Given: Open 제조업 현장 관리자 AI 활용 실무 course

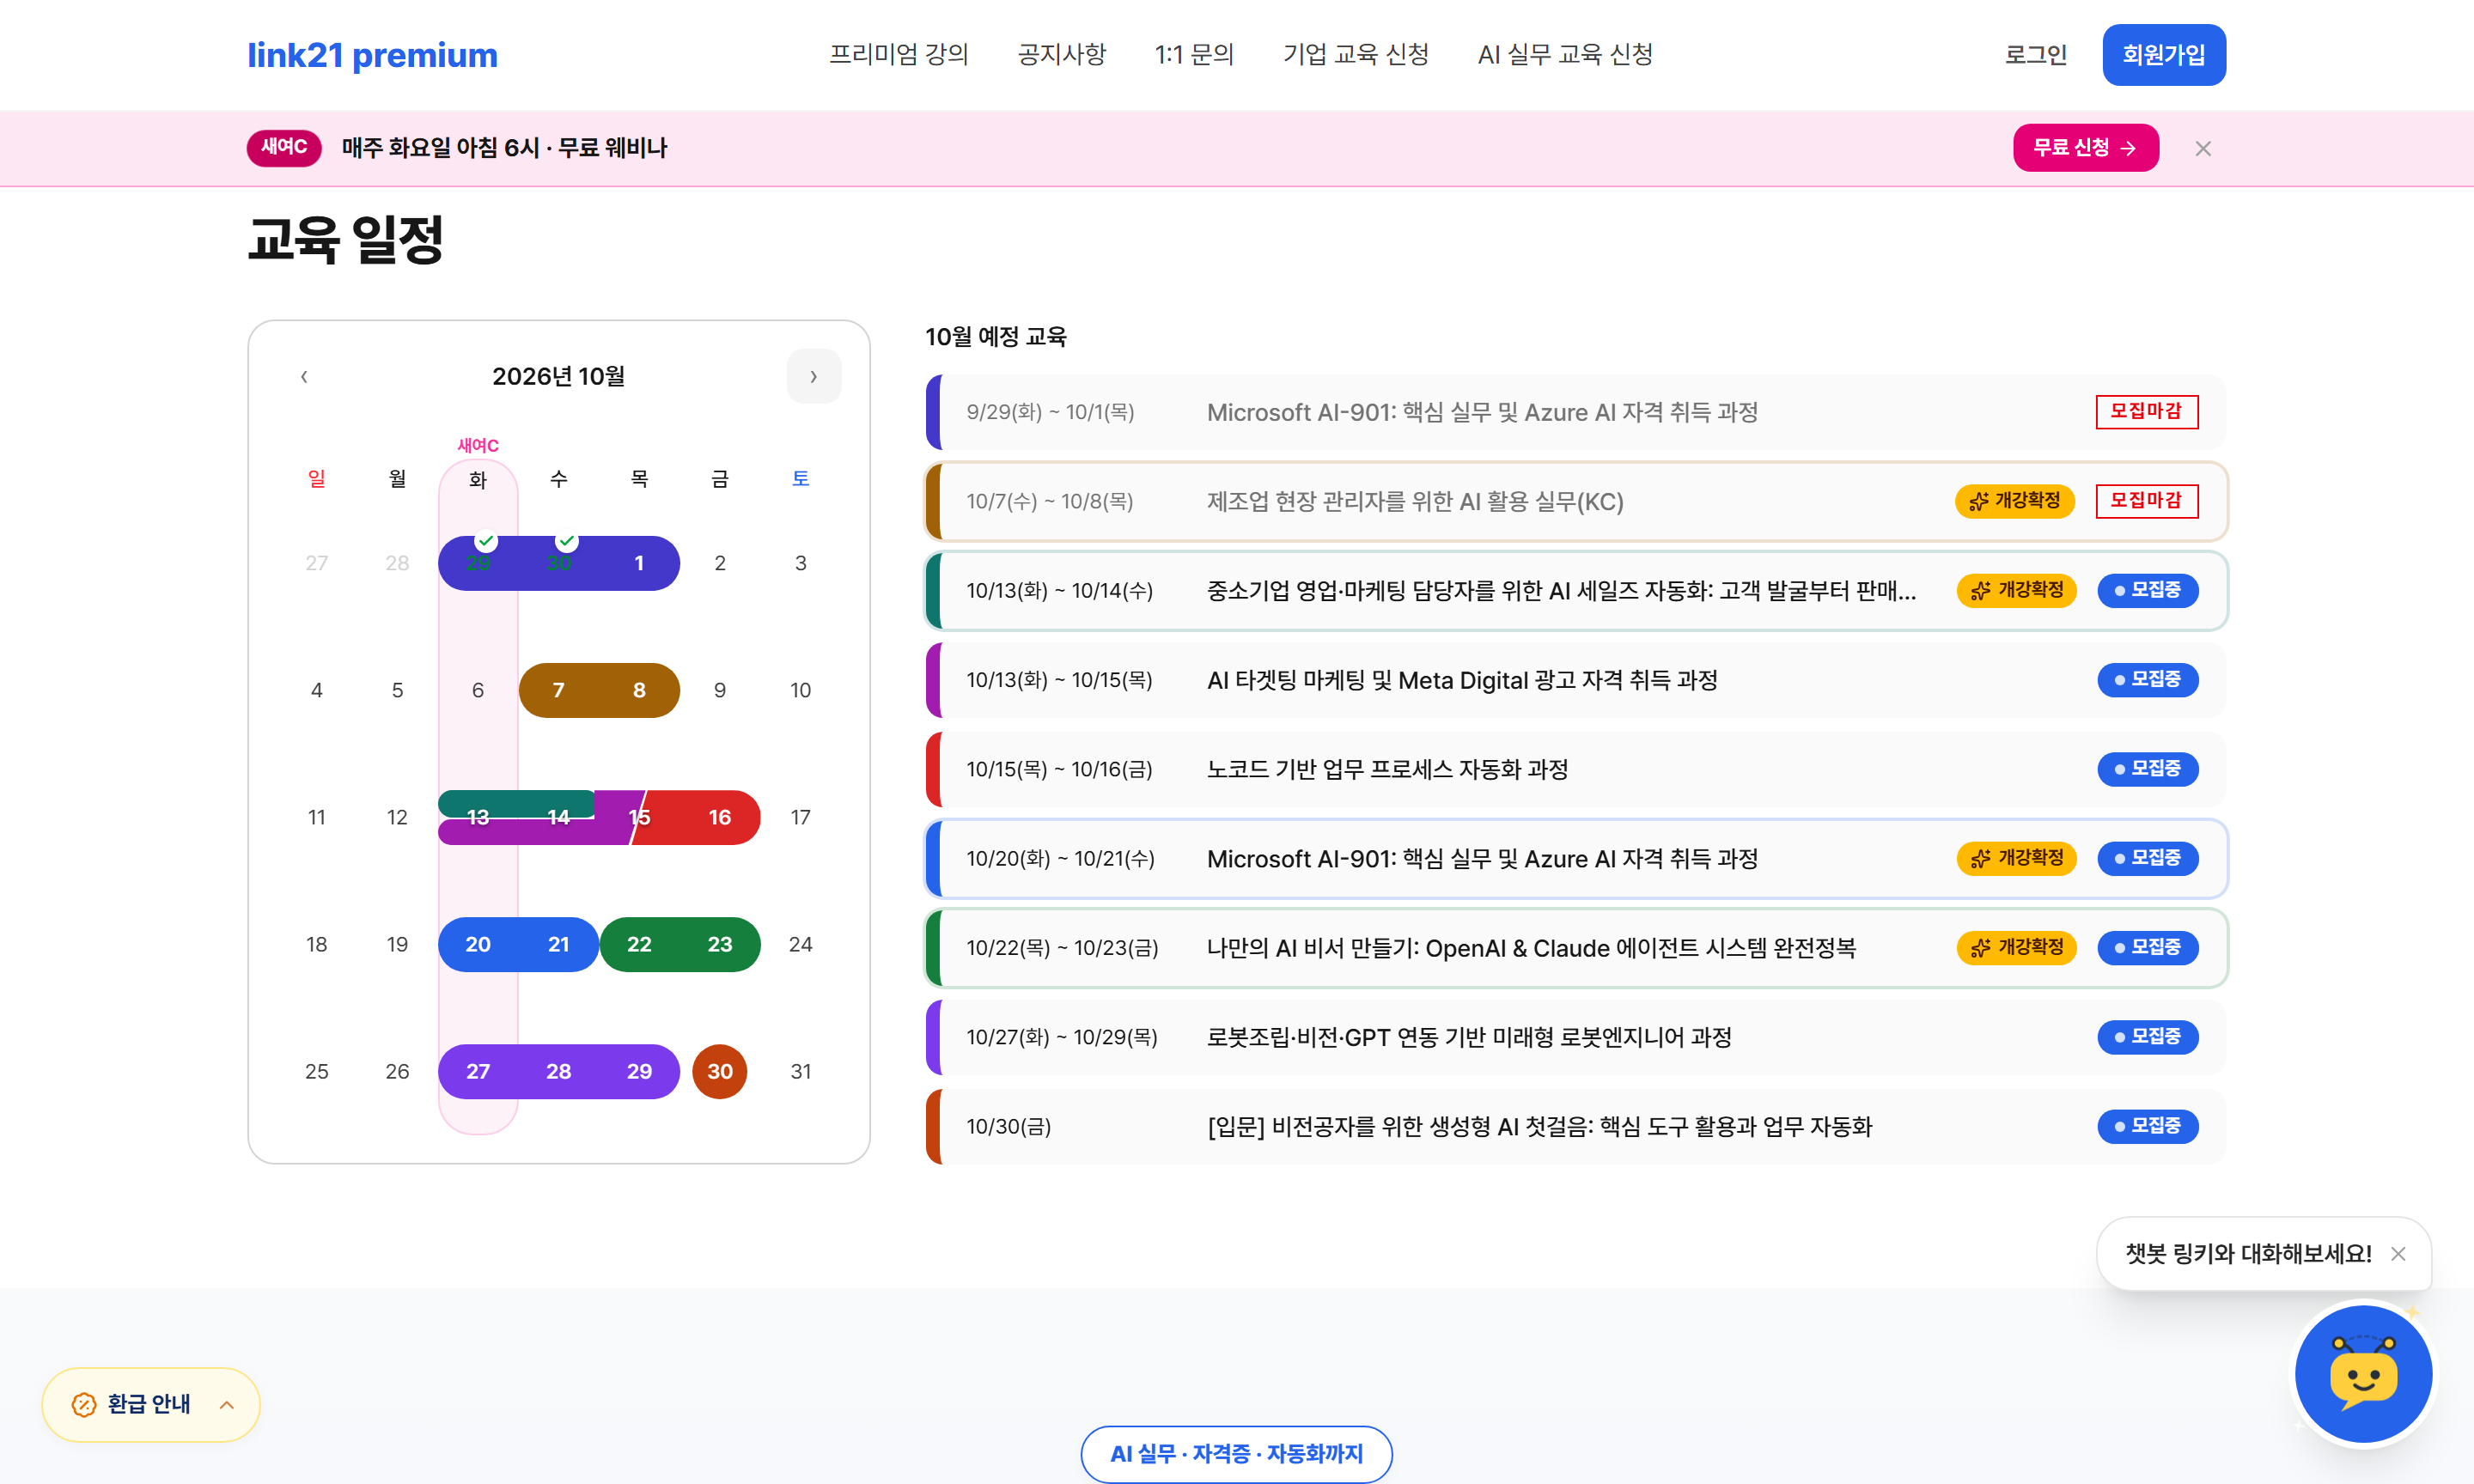Looking at the screenshot, I should tap(1576, 501).
